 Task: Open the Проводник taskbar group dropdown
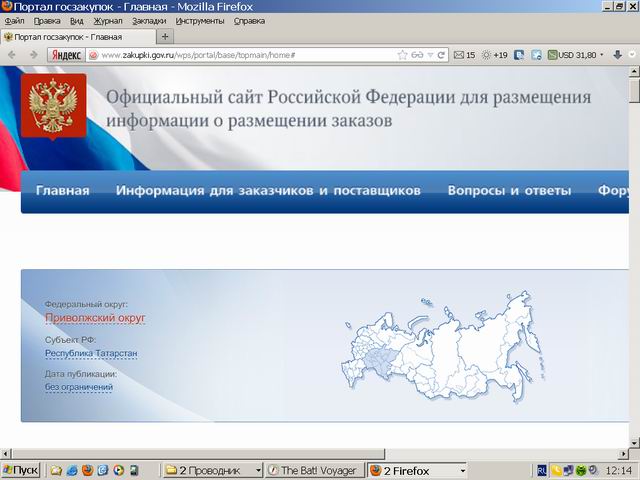(259, 470)
